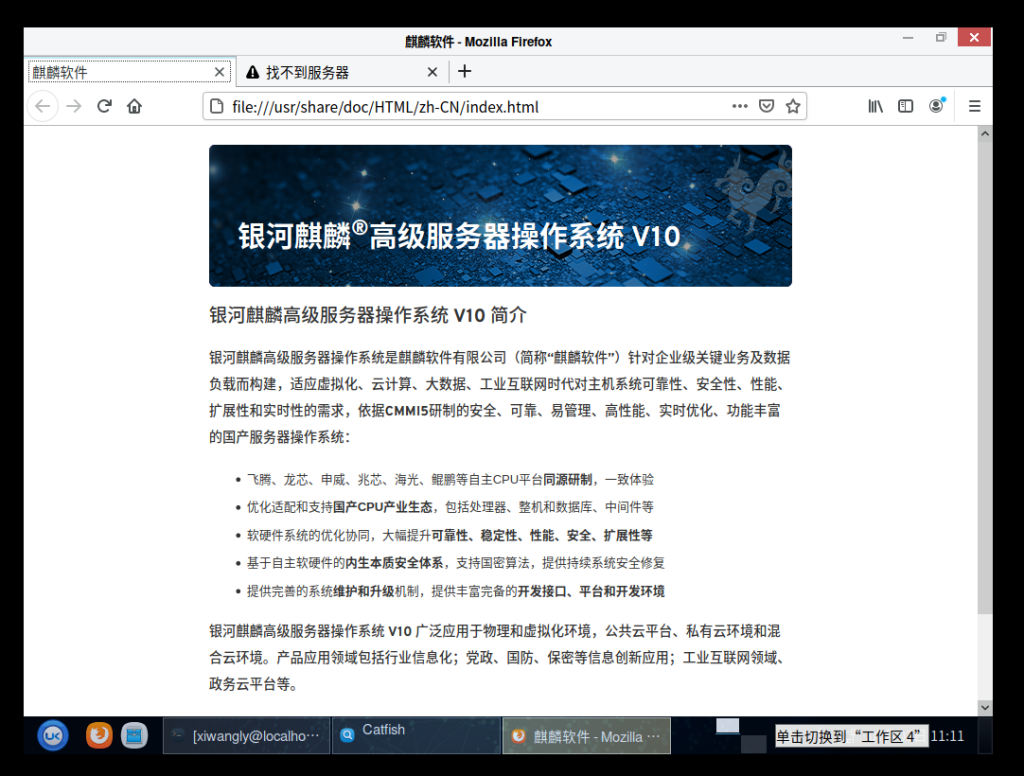Open the Library view history icon
Screen dimensions: 1024x776
tap(875, 106)
